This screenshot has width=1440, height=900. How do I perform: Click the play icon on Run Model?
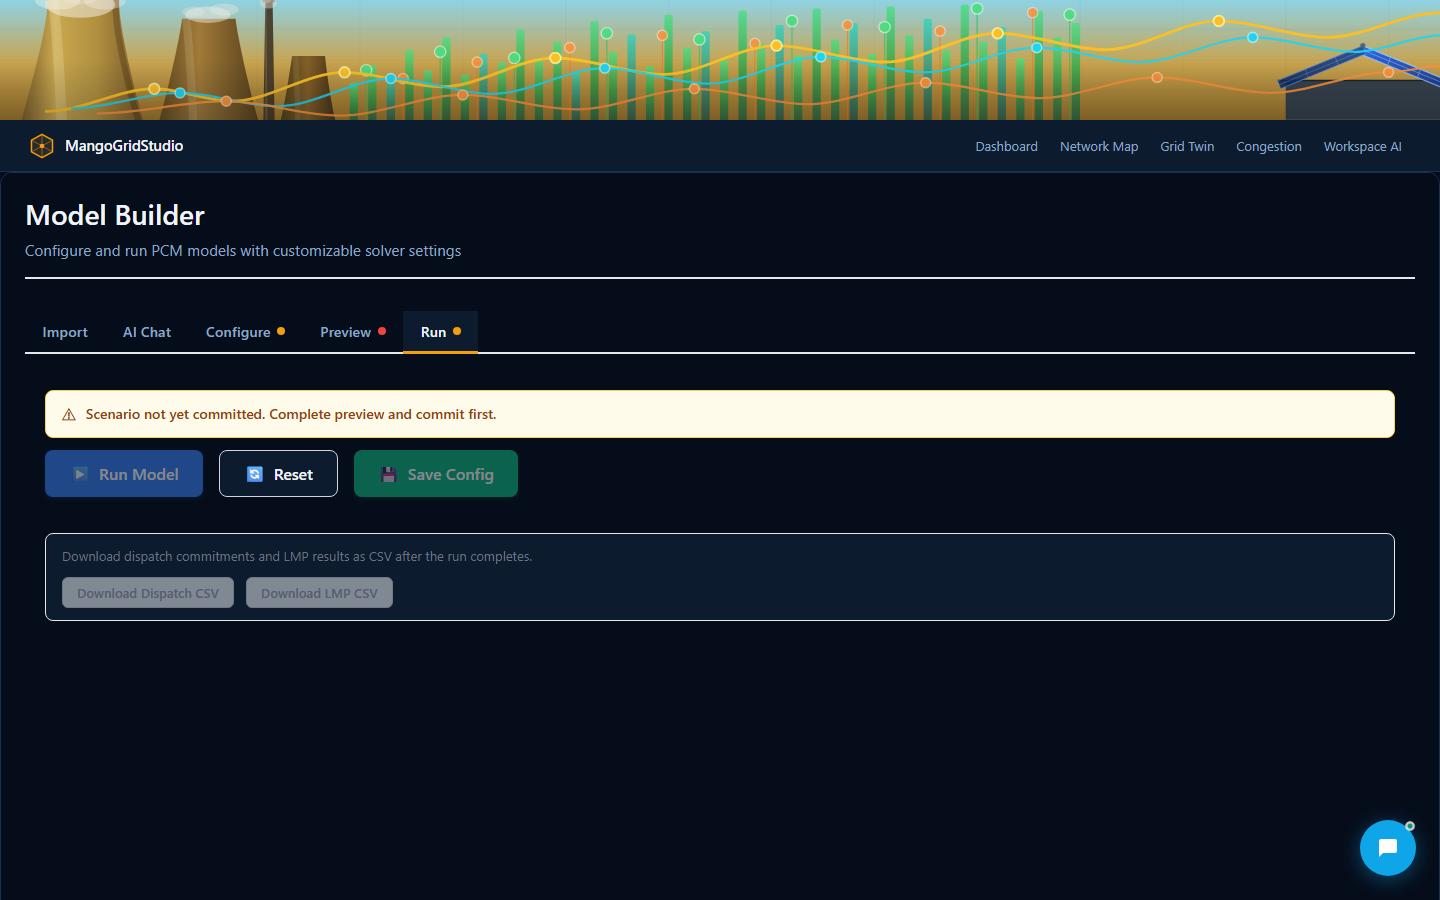tap(80, 474)
